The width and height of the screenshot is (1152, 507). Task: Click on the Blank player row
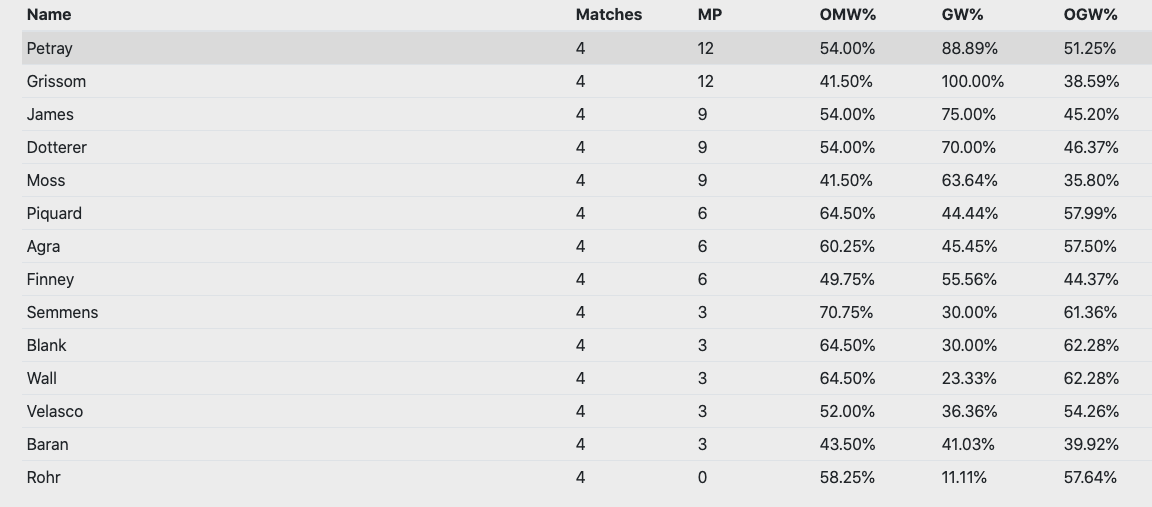point(587,345)
